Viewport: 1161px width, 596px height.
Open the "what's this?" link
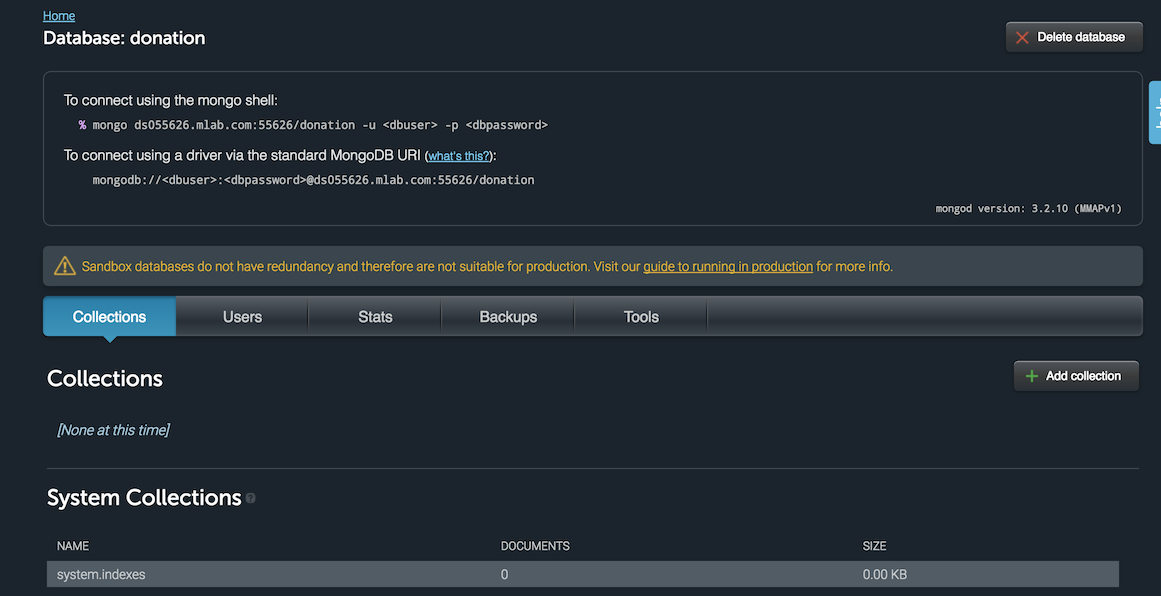pyautogui.click(x=459, y=156)
